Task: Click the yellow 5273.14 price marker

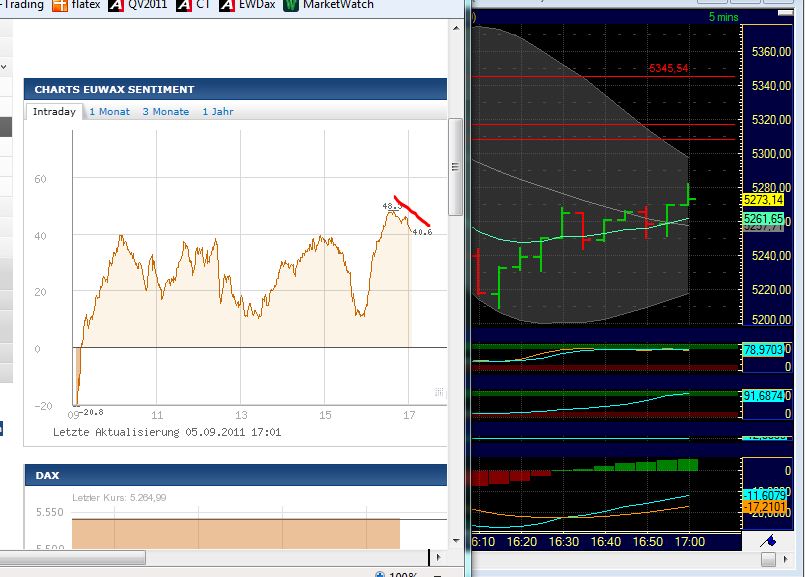Action: tap(765, 201)
